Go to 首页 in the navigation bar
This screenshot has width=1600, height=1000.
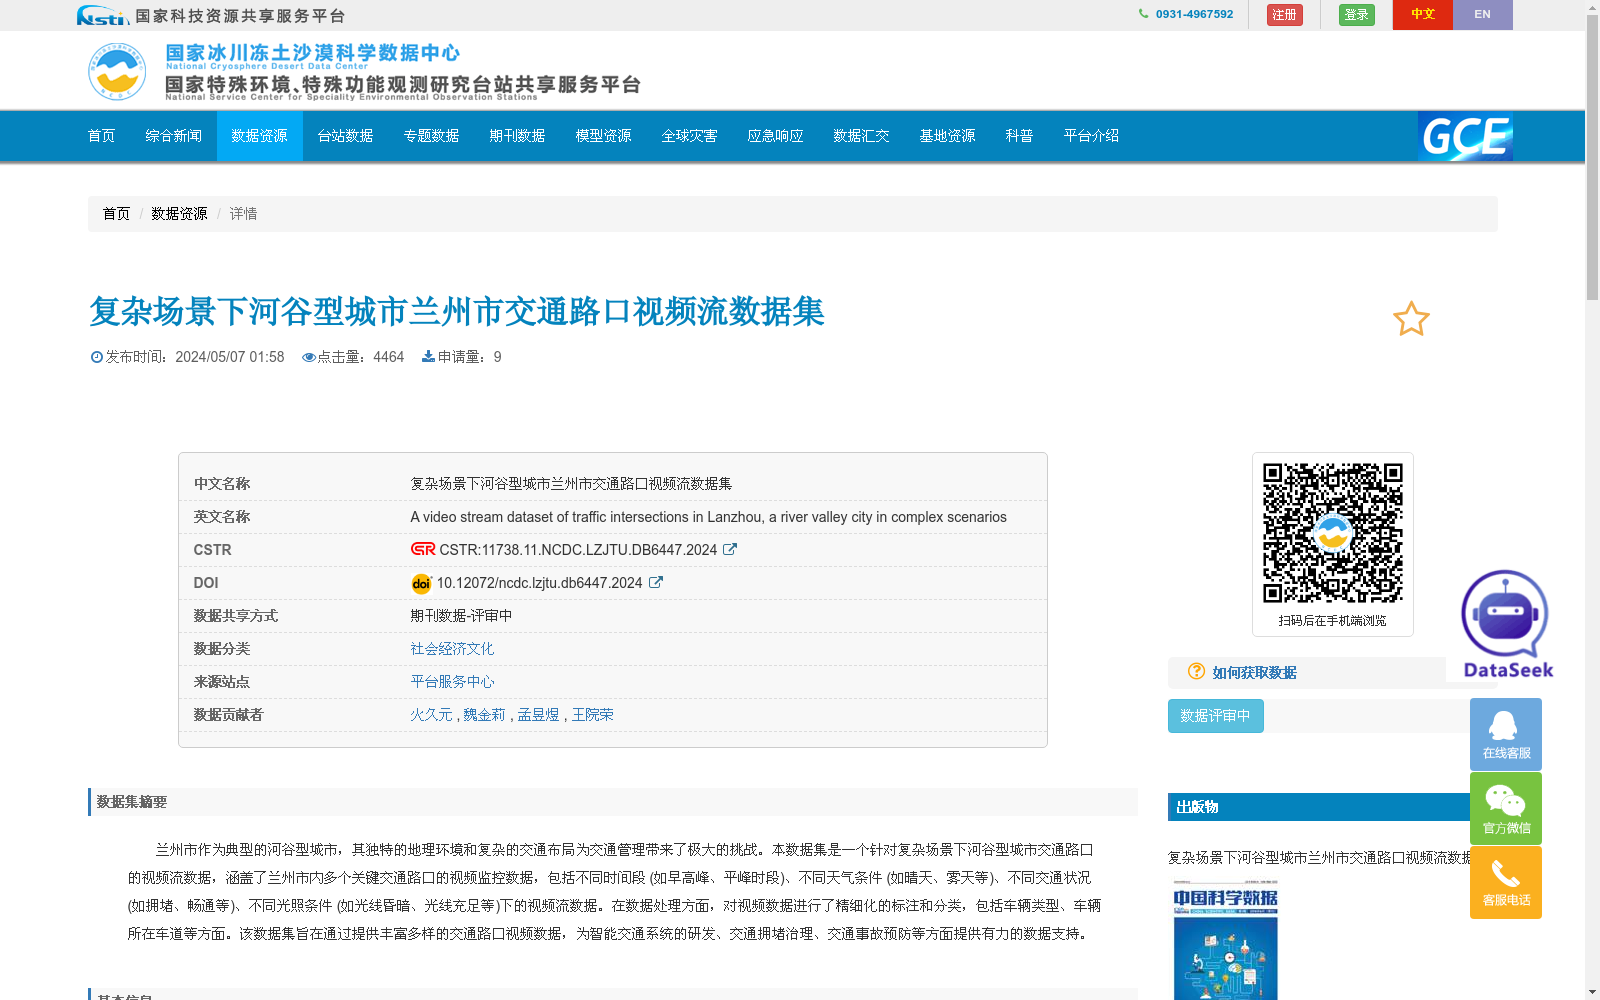102,136
